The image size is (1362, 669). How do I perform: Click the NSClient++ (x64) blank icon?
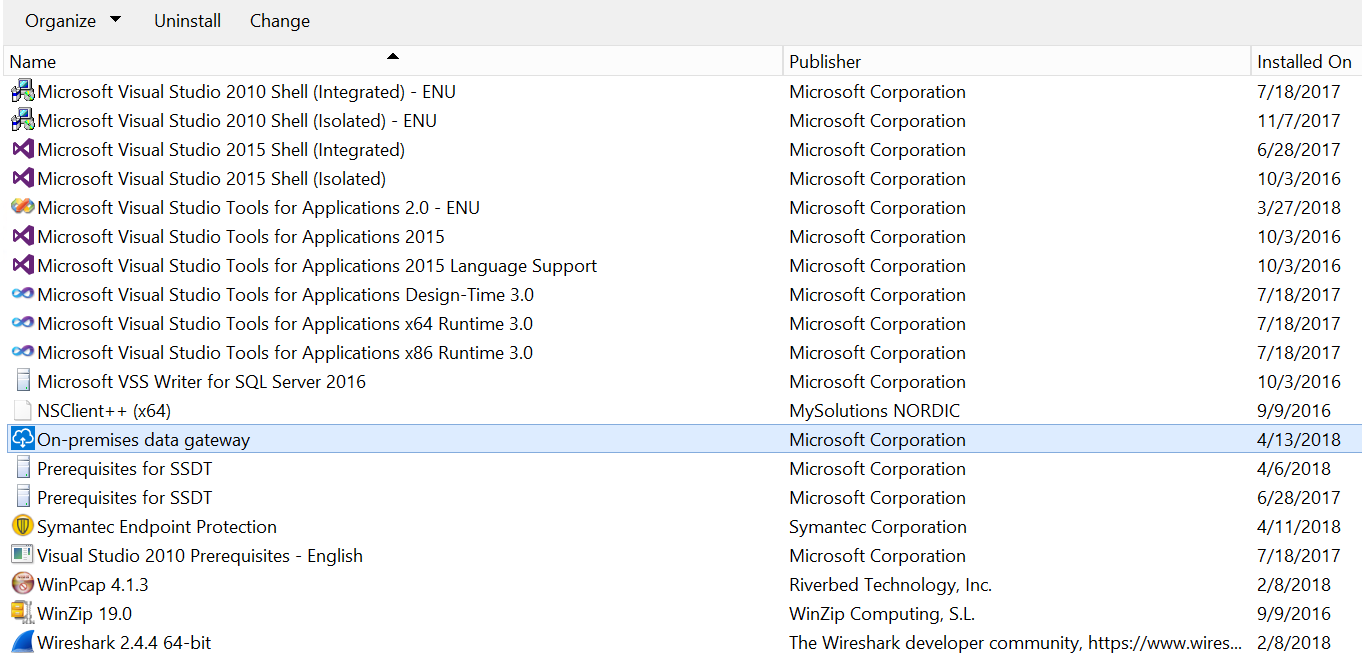[22, 411]
